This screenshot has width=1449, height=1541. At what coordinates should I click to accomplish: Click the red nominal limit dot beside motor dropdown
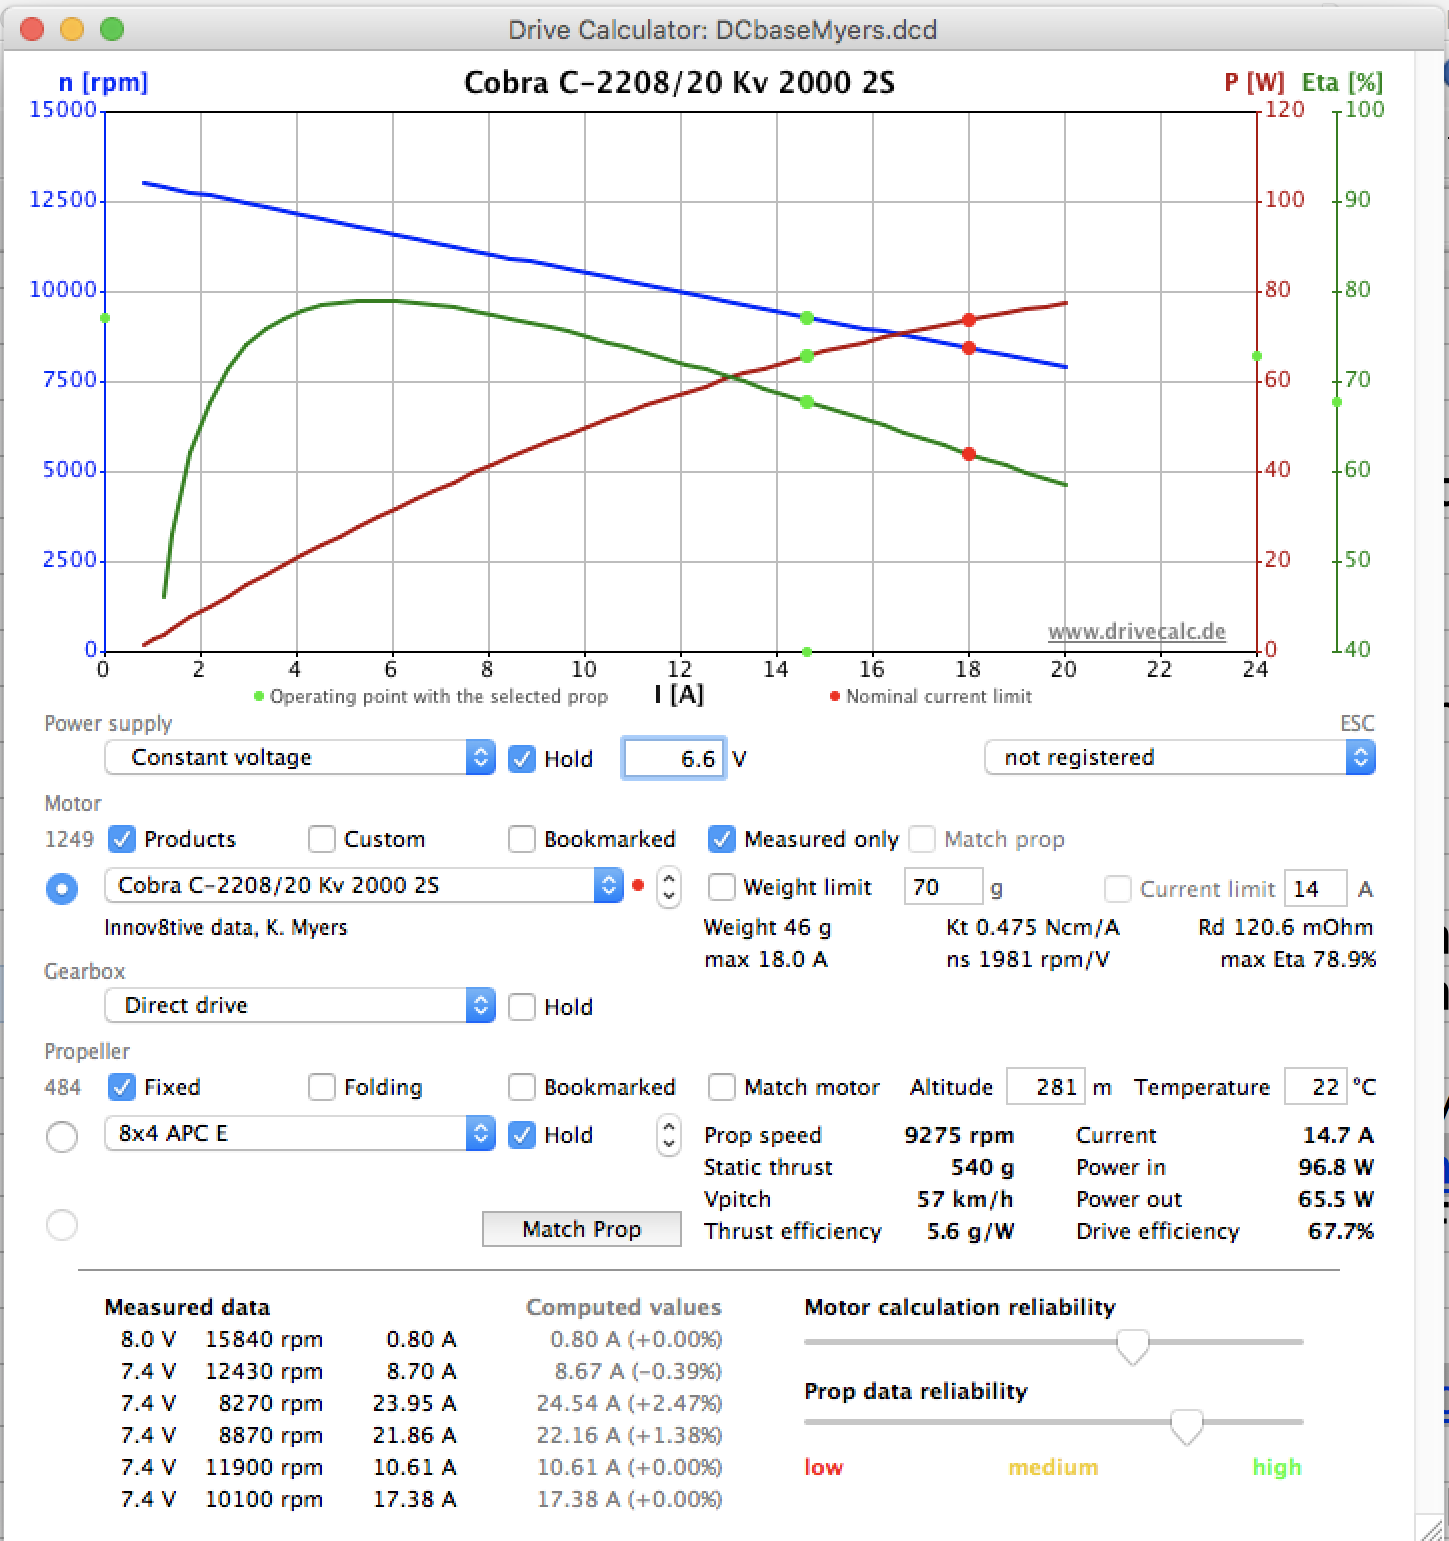point(638,885)
